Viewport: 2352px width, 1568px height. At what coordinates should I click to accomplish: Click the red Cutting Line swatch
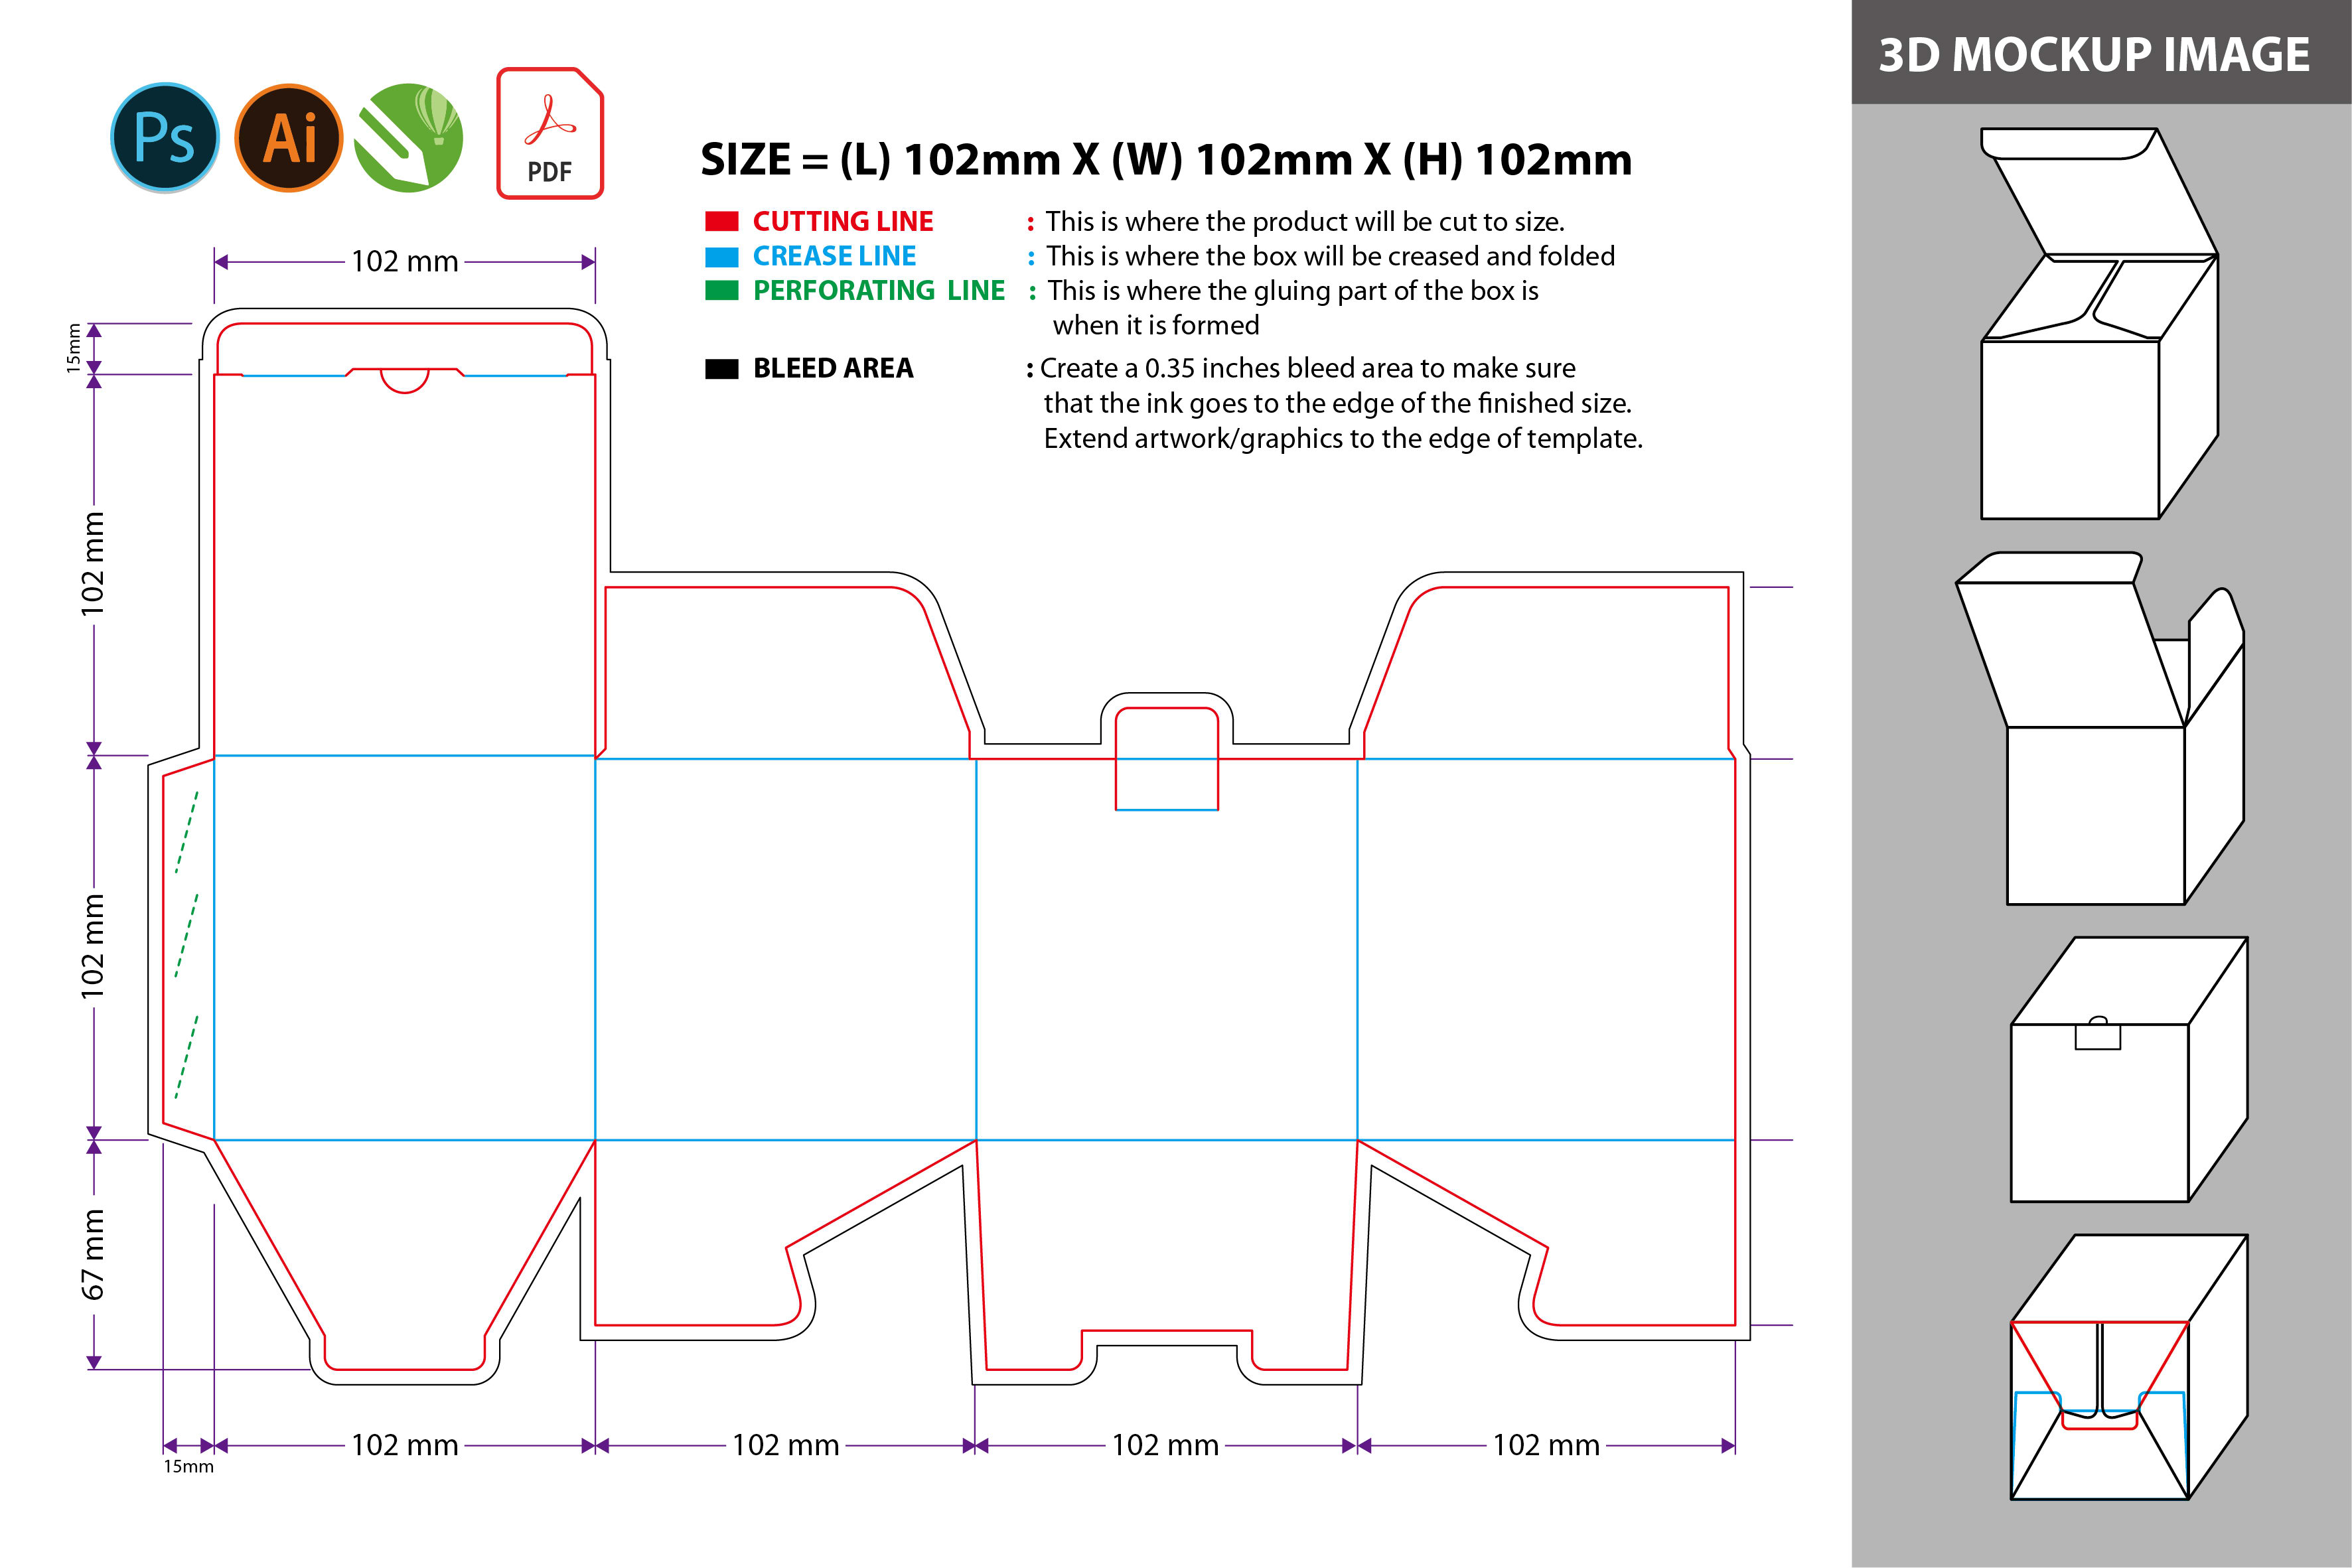coord(722,222)
